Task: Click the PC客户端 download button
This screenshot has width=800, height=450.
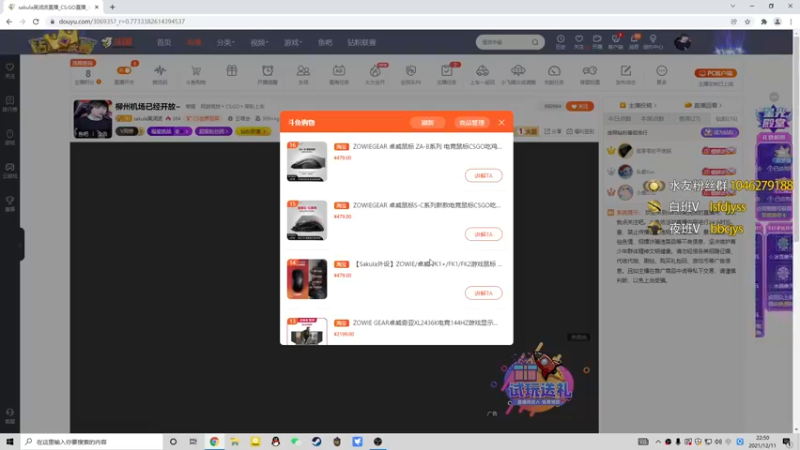Action: pyautogui.click(x=716, y=73)
